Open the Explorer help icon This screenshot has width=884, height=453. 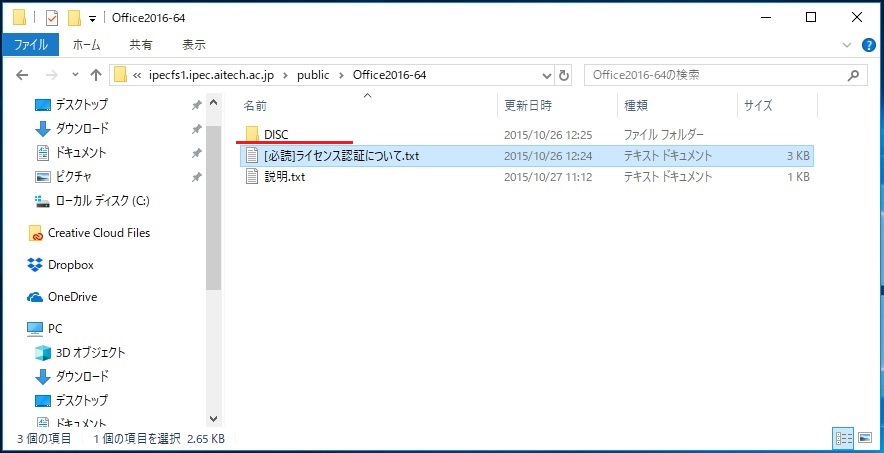pos(869,46)
